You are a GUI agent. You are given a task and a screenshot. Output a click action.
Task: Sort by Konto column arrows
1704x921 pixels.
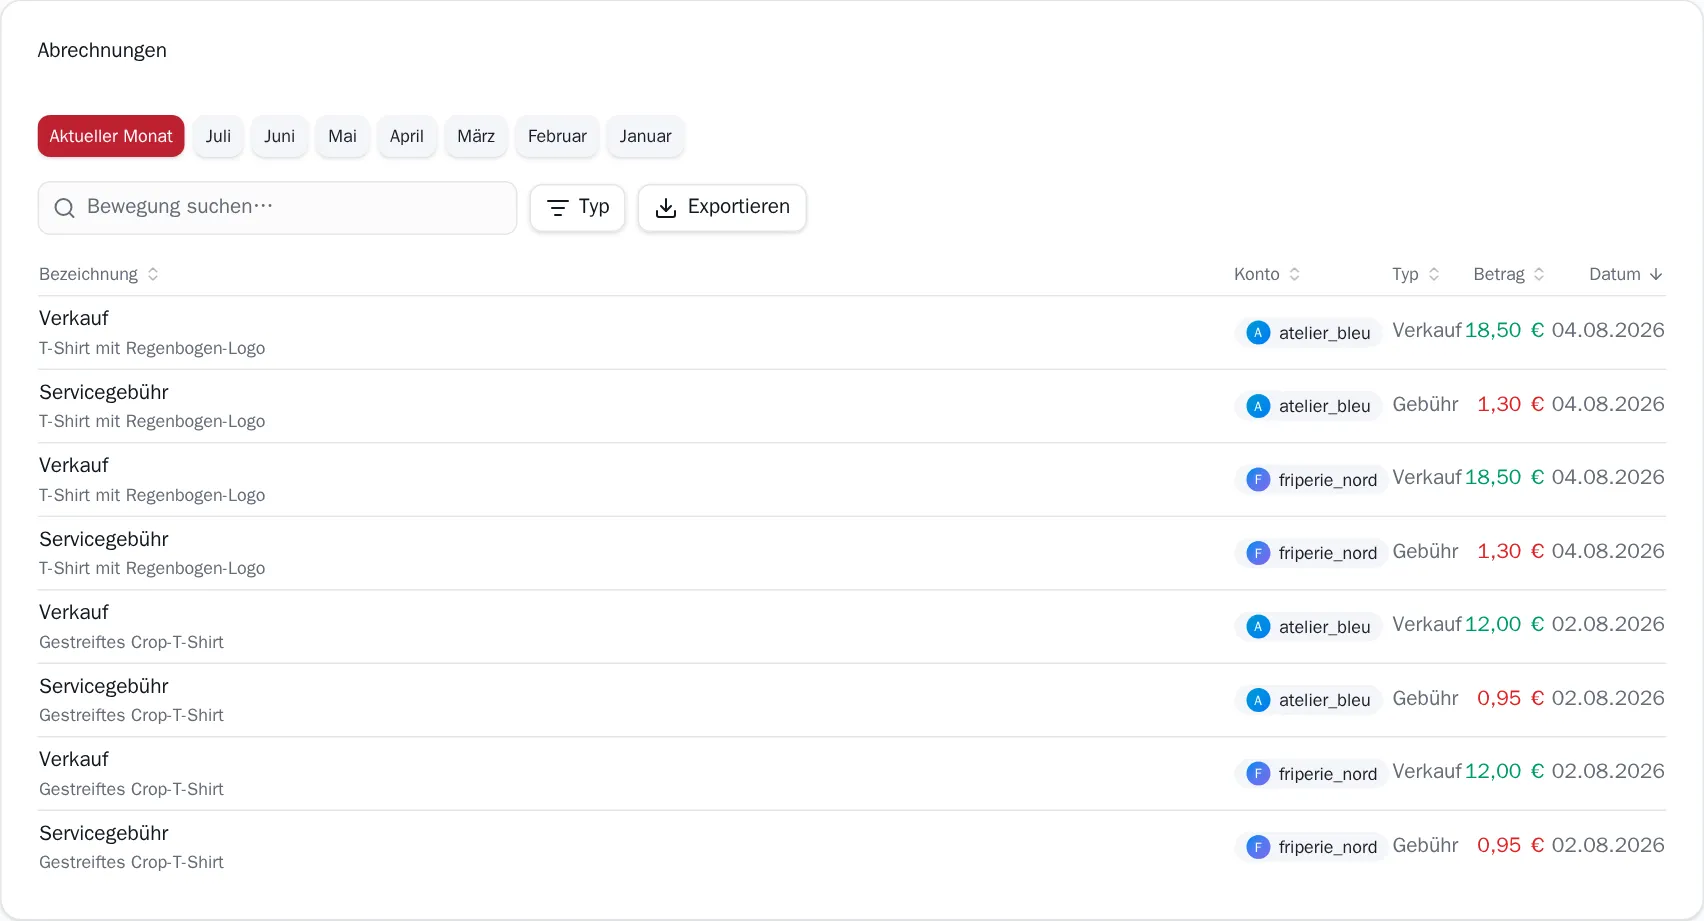coord(1294,274)
